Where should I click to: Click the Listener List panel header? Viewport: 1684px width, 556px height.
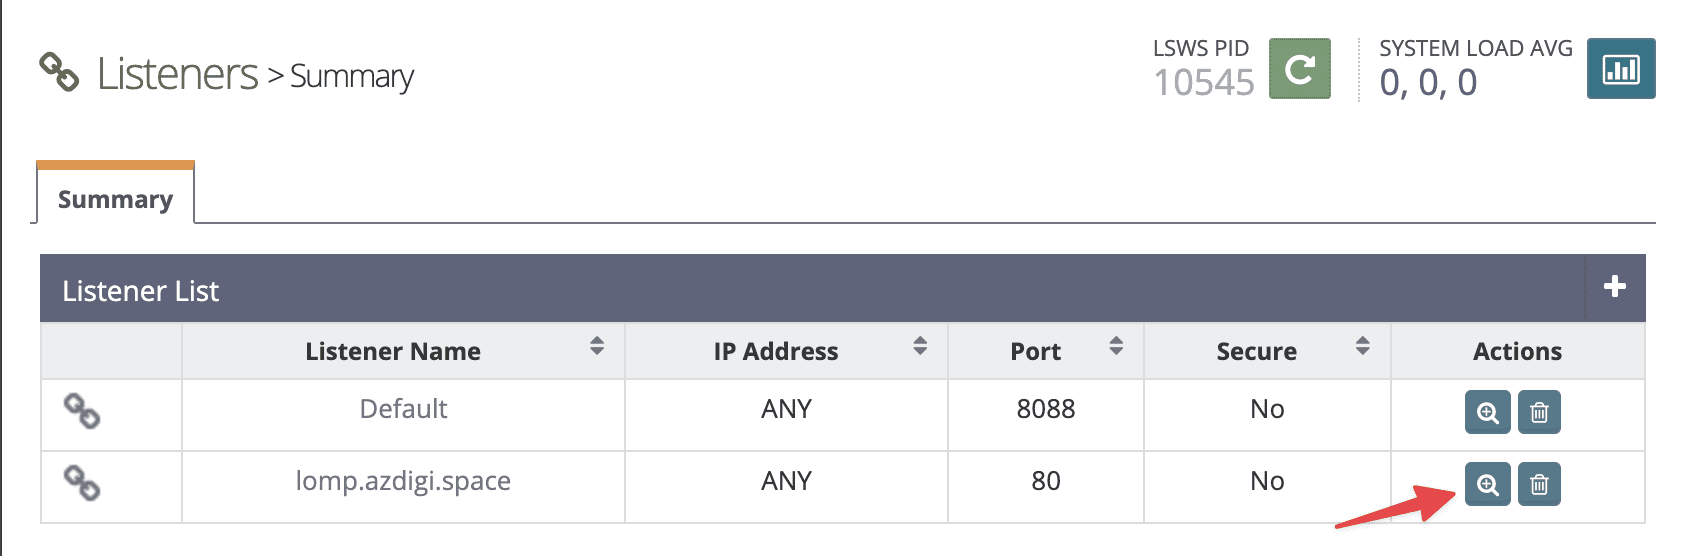click(140, 291)
